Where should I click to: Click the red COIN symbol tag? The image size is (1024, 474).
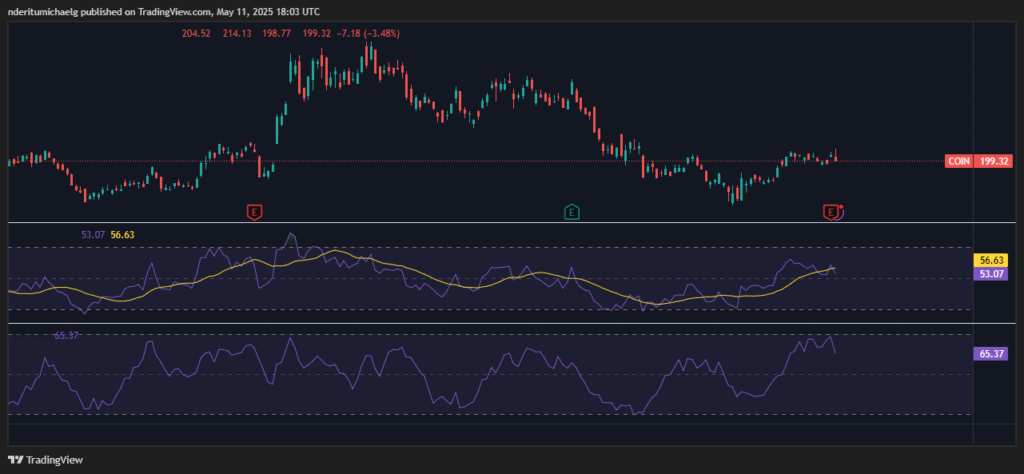pyautogui.click(x=958, y=161)
